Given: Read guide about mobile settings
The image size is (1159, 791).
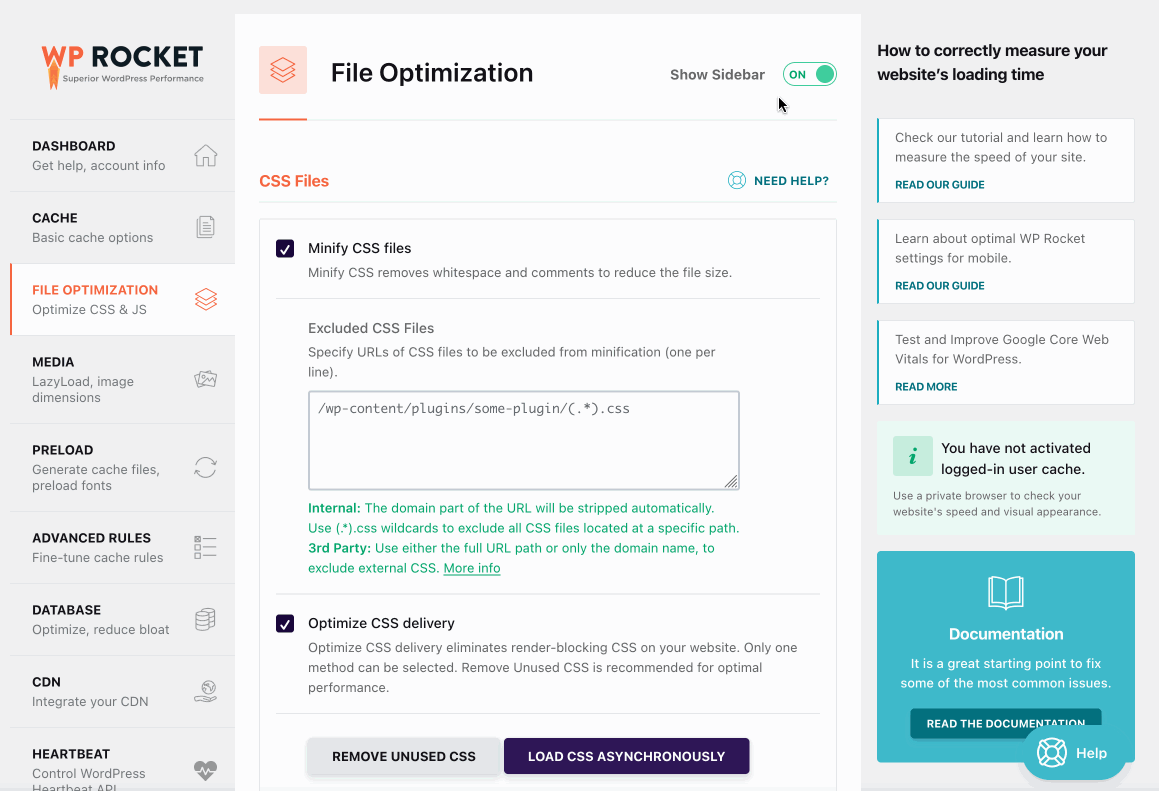Looking at the screenshot, I should (x=939, y=285).
